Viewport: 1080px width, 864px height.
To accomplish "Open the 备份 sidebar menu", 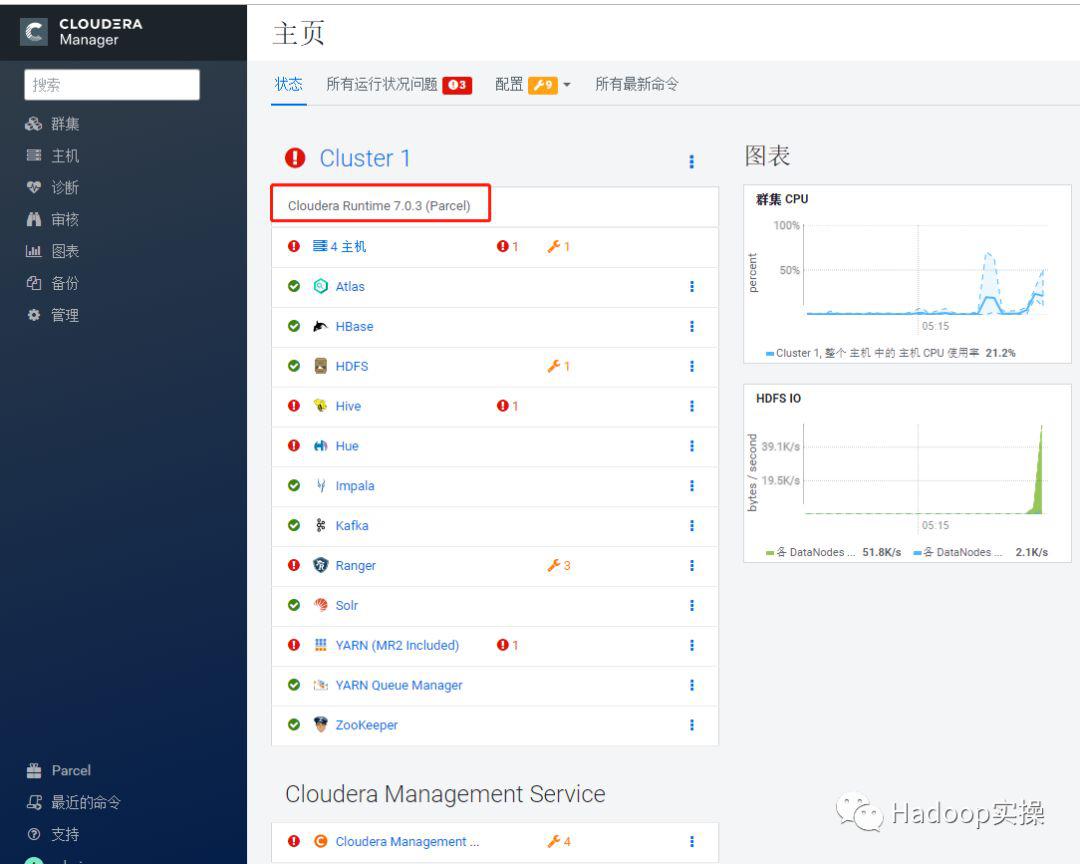I will tap(52, 283).
